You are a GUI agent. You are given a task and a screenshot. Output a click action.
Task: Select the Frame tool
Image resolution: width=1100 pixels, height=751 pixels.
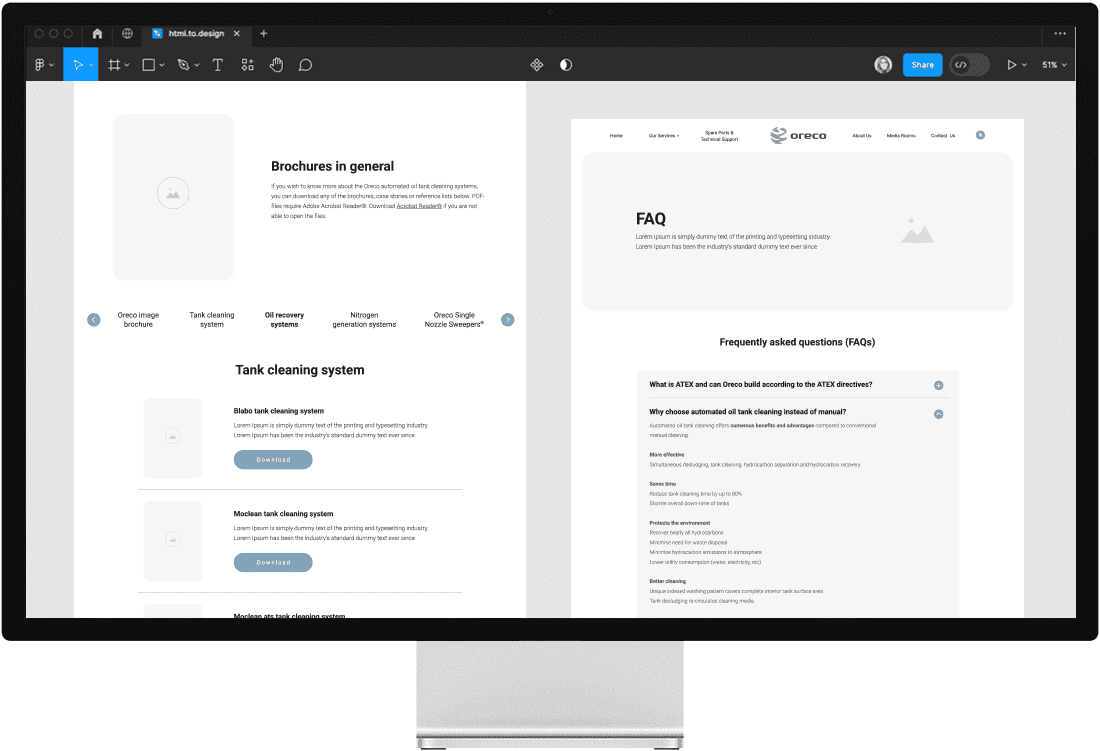[114, 65]
